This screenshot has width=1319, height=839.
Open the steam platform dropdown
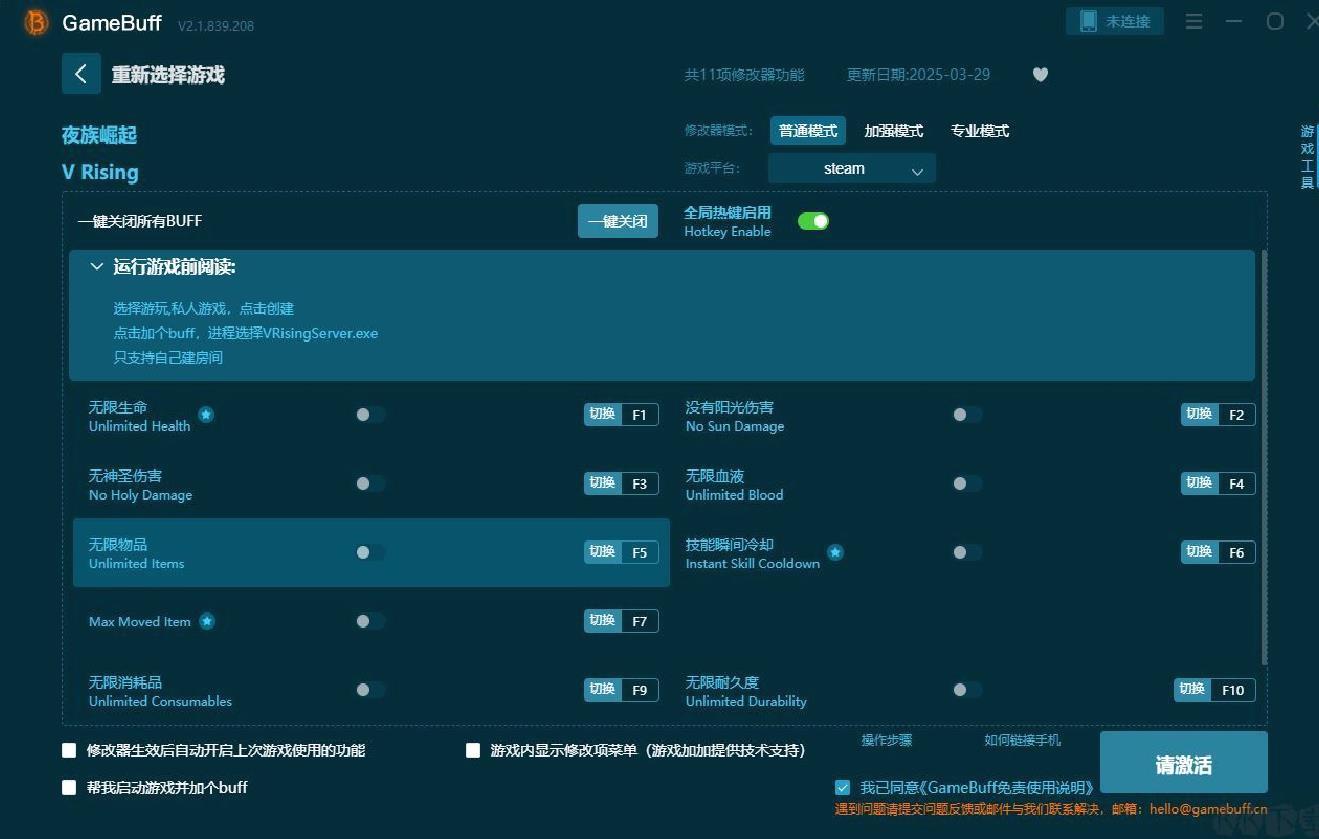(x=852, y=168)
